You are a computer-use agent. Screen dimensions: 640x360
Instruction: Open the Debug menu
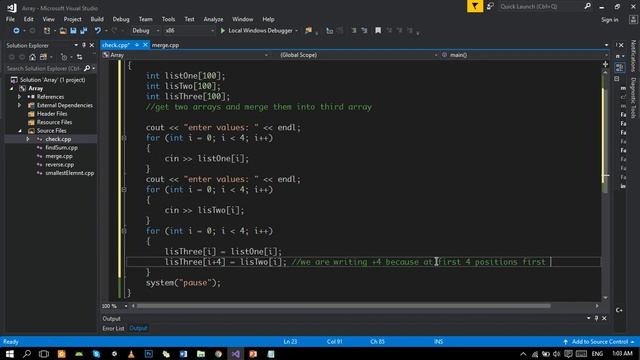point(121,19)
